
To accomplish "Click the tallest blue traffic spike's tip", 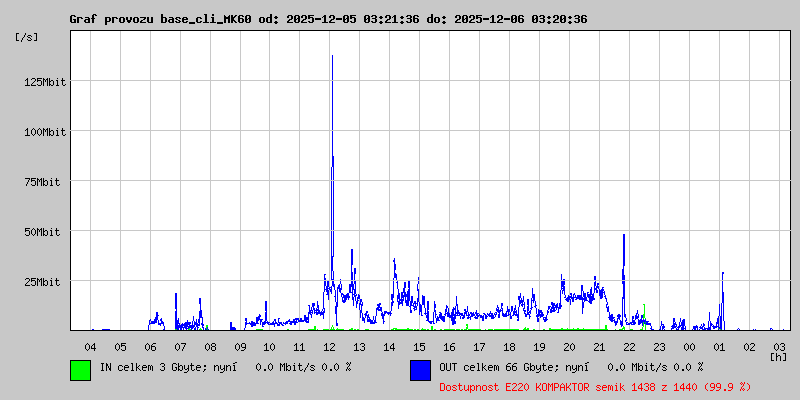I will pos(332,57).
